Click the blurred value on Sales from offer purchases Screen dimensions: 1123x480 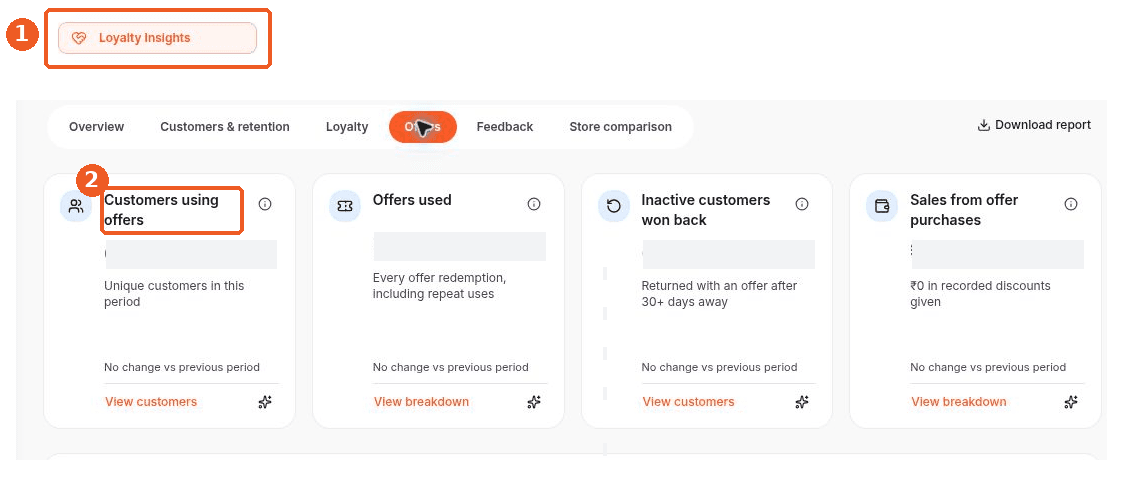pos(998,255)
